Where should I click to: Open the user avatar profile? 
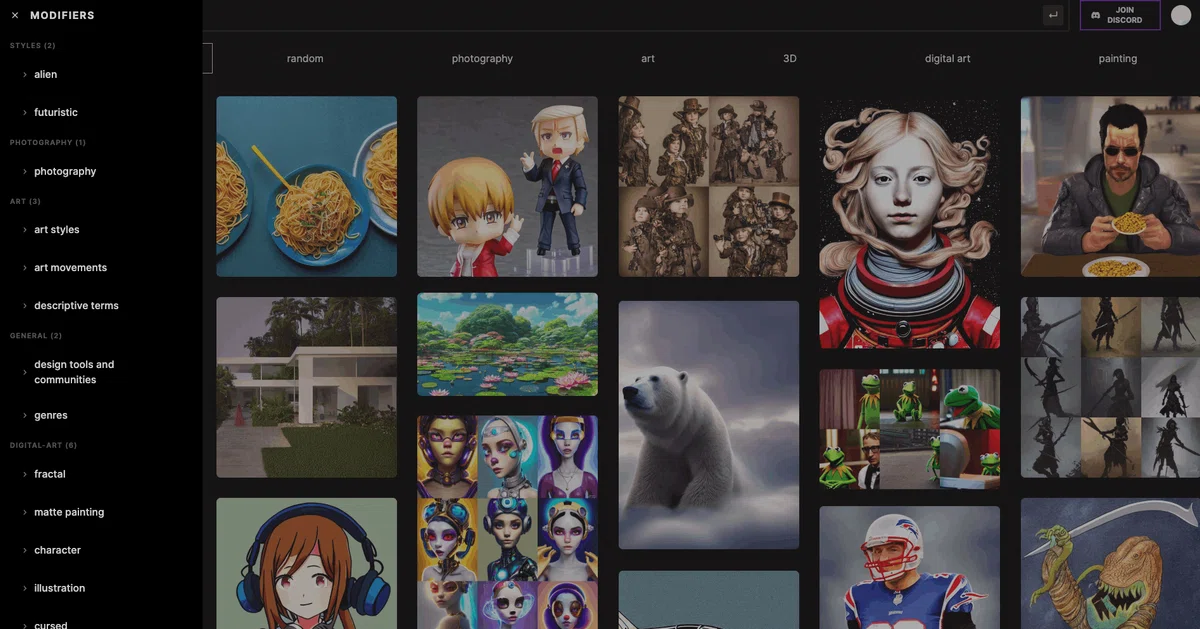1181,15
